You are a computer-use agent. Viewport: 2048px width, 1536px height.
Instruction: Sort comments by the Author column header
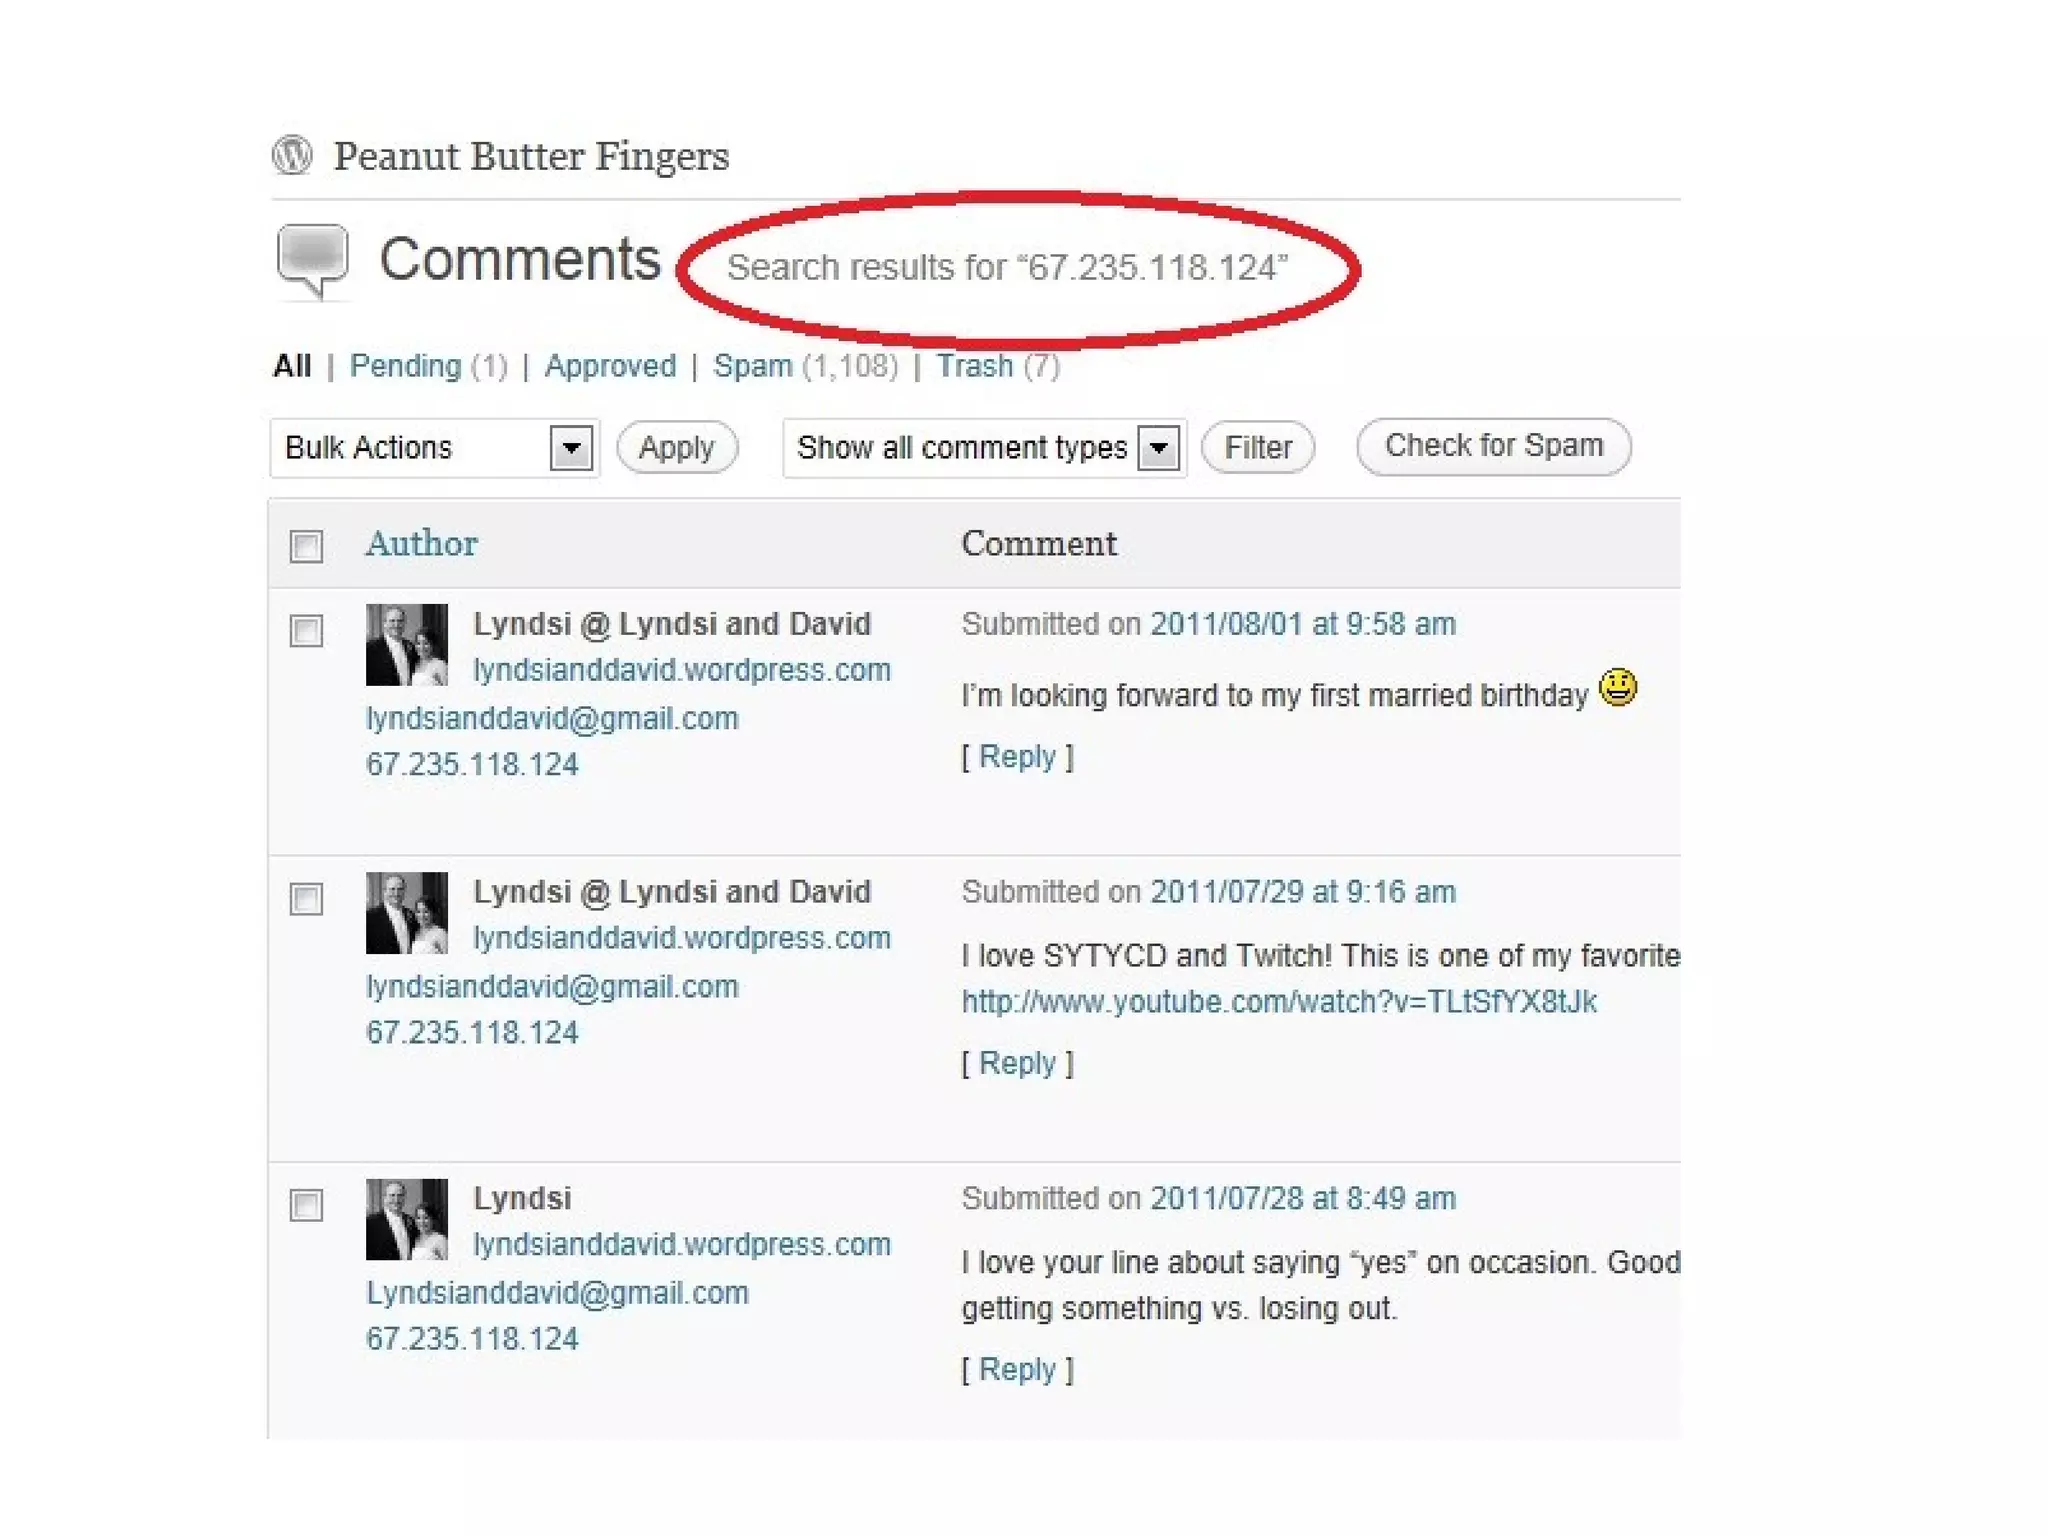pyautogui.click(x=421, y=543)
